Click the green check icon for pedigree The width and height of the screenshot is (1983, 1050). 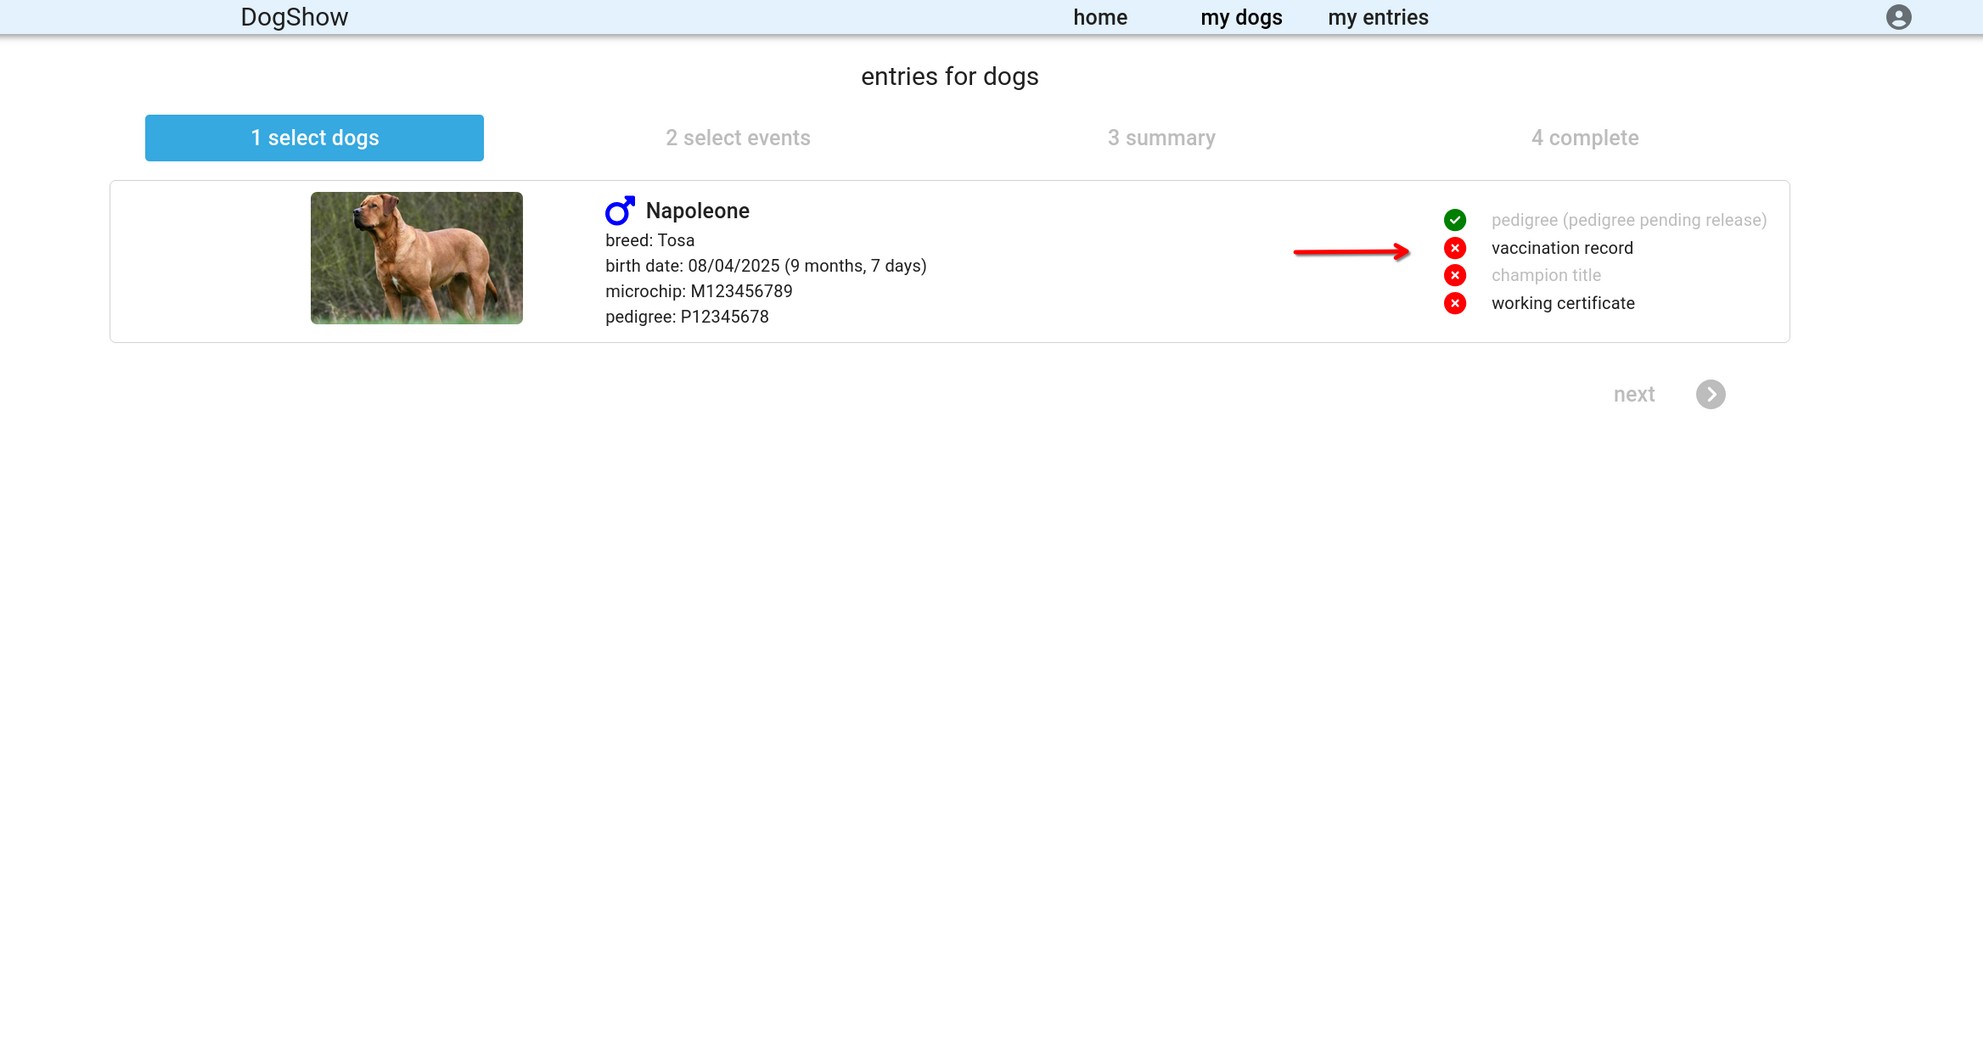(1455, 220)
